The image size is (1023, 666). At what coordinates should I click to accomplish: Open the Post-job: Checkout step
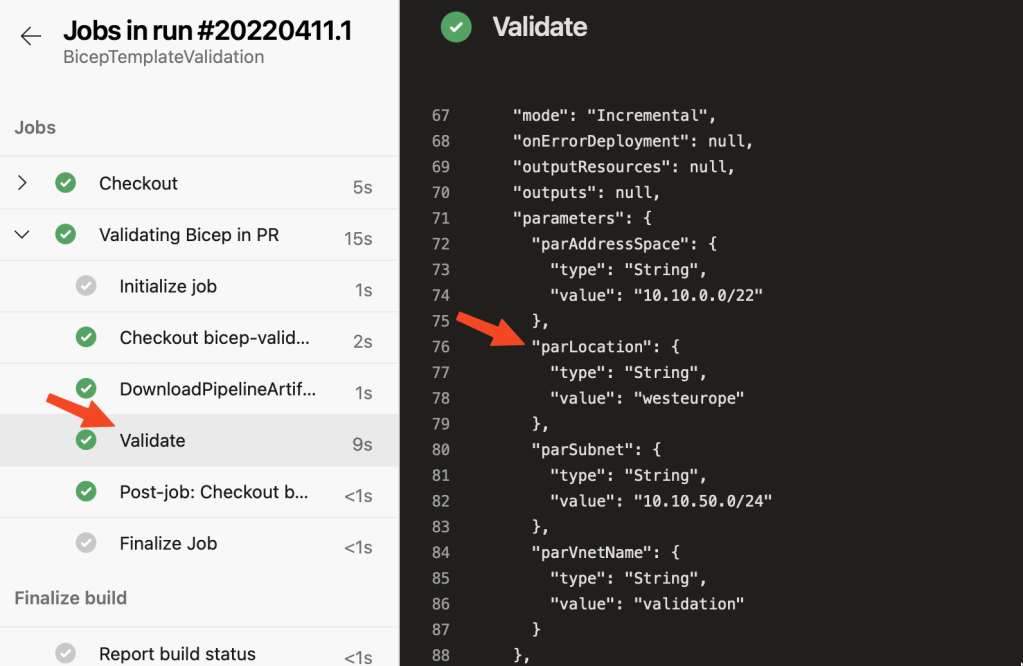tap(214, 492)
